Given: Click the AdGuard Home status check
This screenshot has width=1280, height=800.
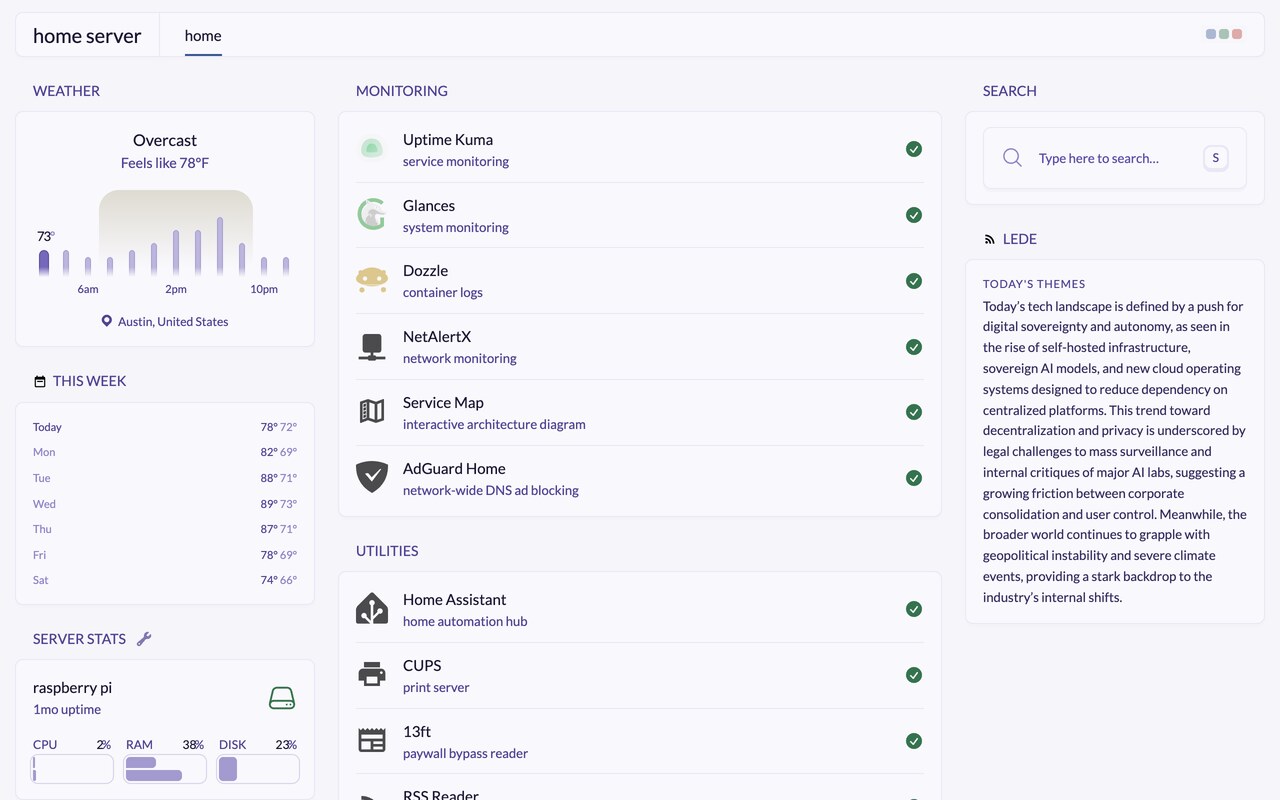Looking at the screenshot, I should (x=914, y=478).
